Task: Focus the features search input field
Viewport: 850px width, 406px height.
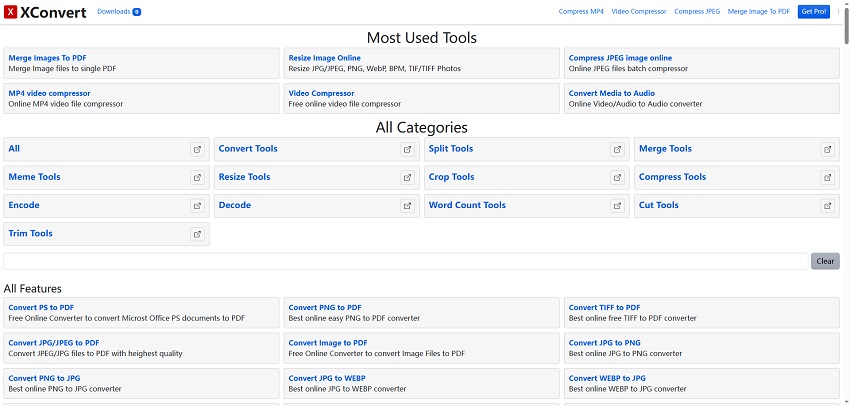Action: tap(405, 261)
